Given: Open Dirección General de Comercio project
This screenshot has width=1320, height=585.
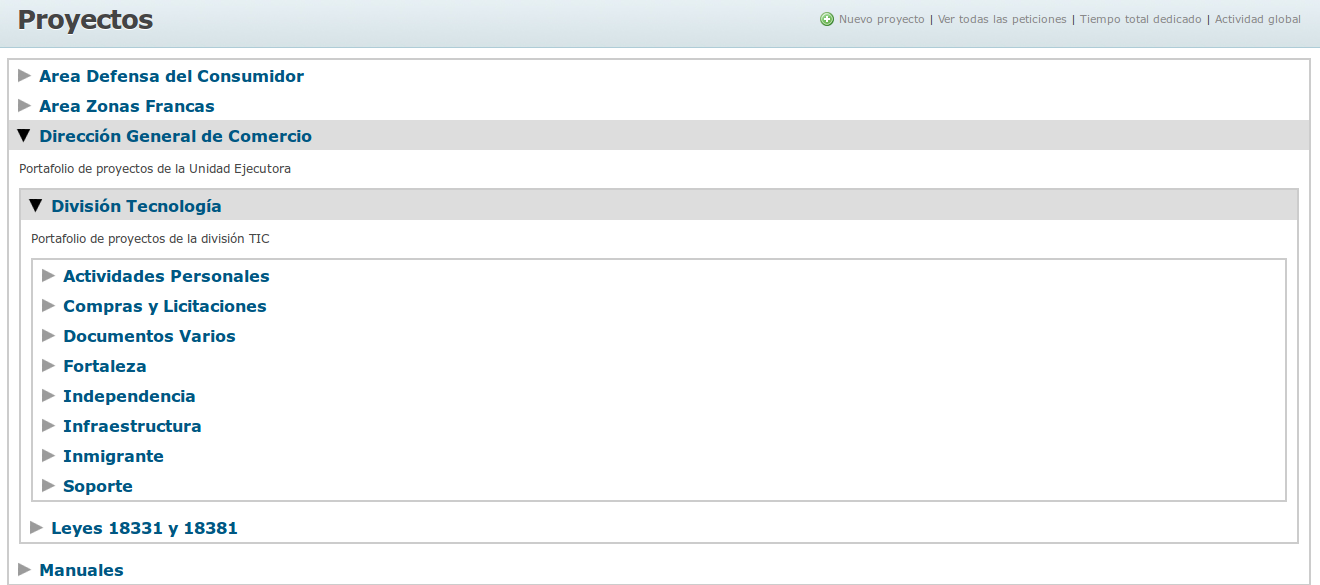Looking at the screenshot, I should (176, 136).
